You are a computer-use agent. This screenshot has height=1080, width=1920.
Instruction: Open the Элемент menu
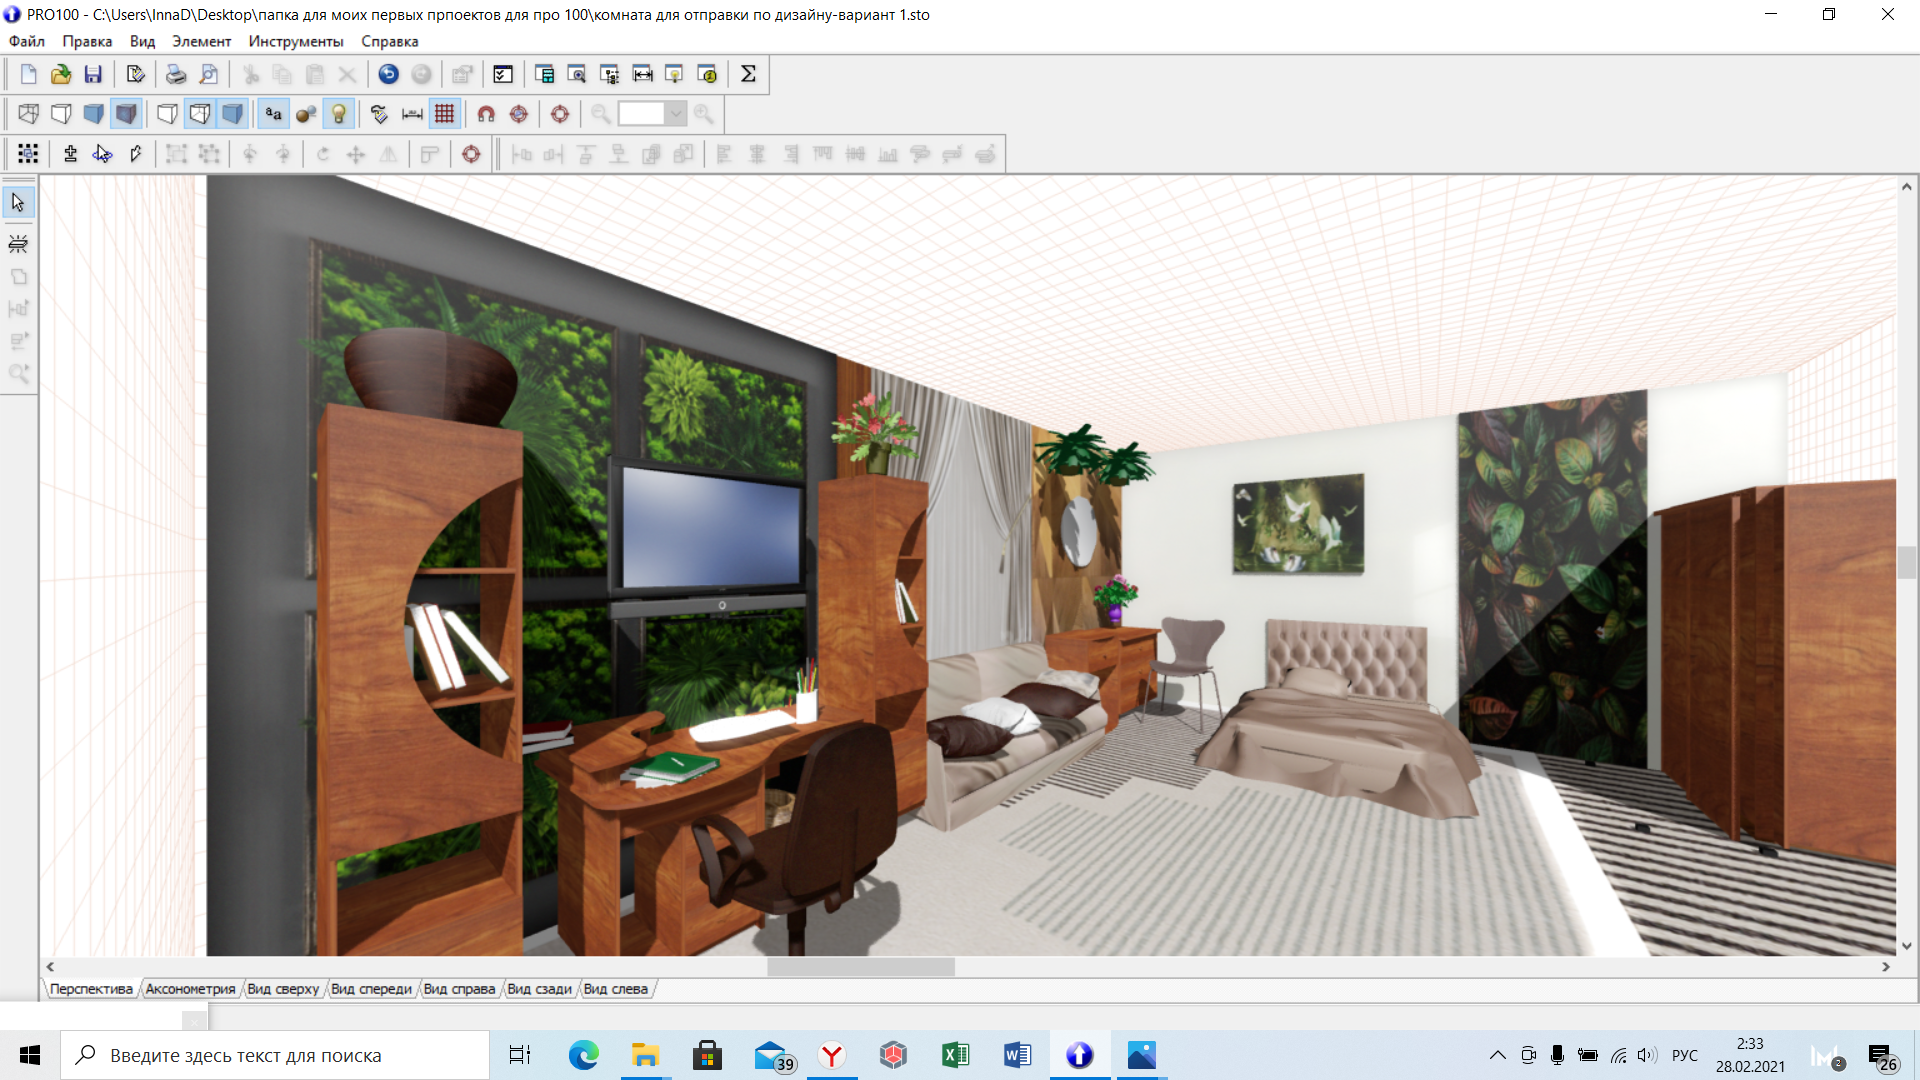pyautogui.click(x=201, y=41)
